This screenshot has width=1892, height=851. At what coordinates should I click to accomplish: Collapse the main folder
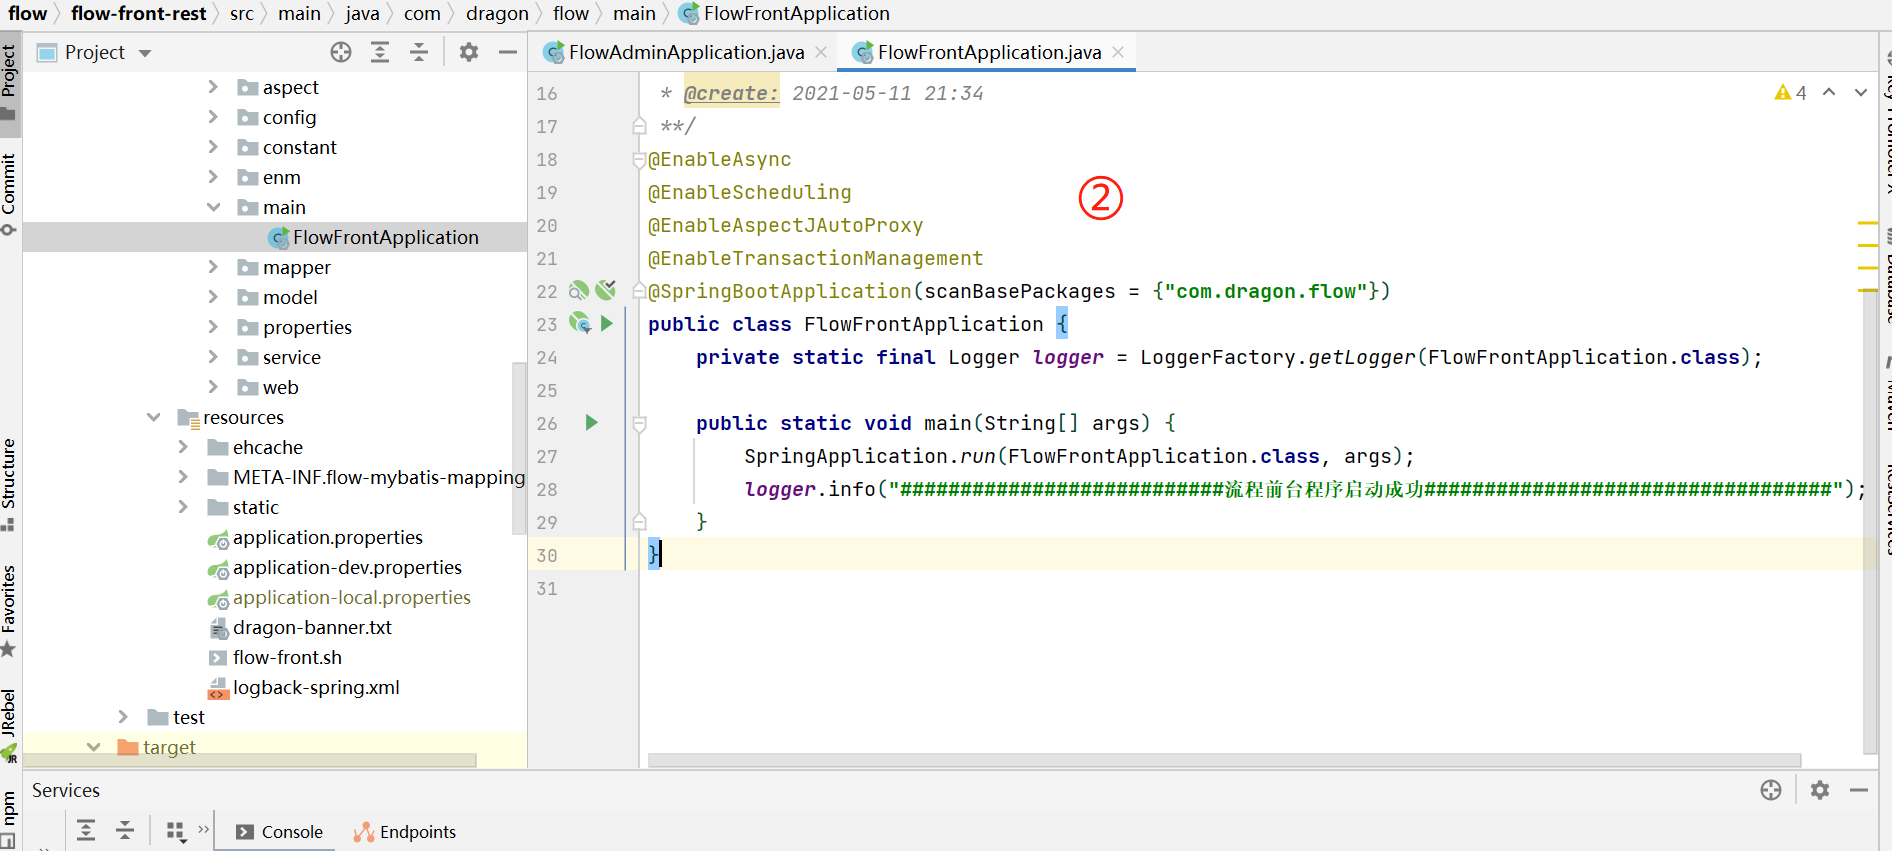(x=213, y=207)
